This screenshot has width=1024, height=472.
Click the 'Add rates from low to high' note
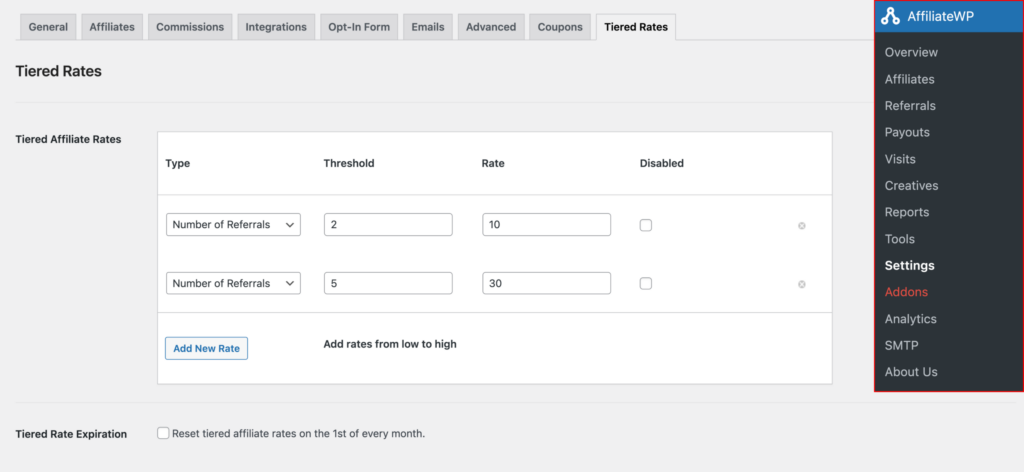(390, 344)
